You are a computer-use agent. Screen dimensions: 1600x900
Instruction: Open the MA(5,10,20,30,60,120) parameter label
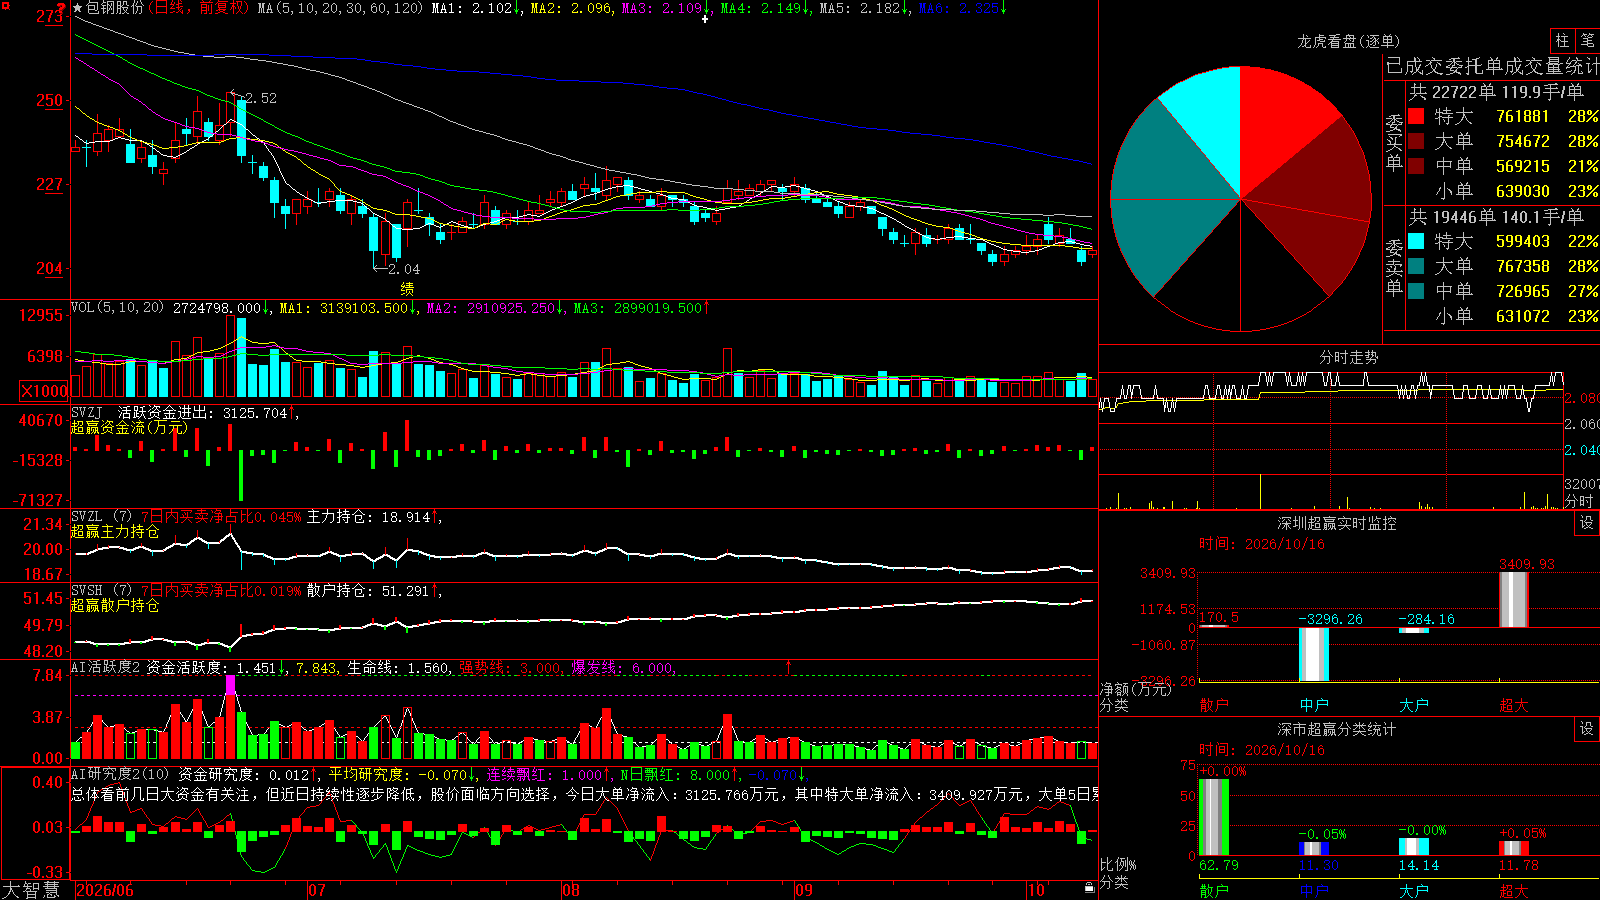tap(341, 8)
